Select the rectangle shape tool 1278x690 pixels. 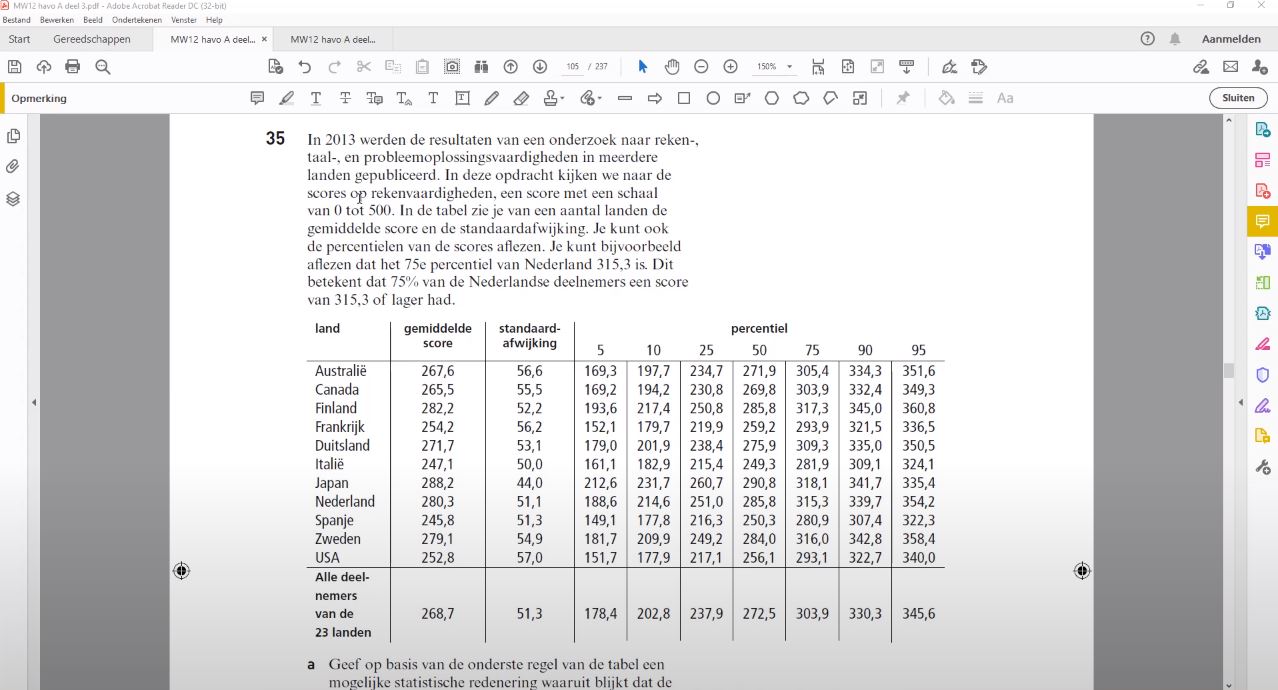click(x=684, y=98)
